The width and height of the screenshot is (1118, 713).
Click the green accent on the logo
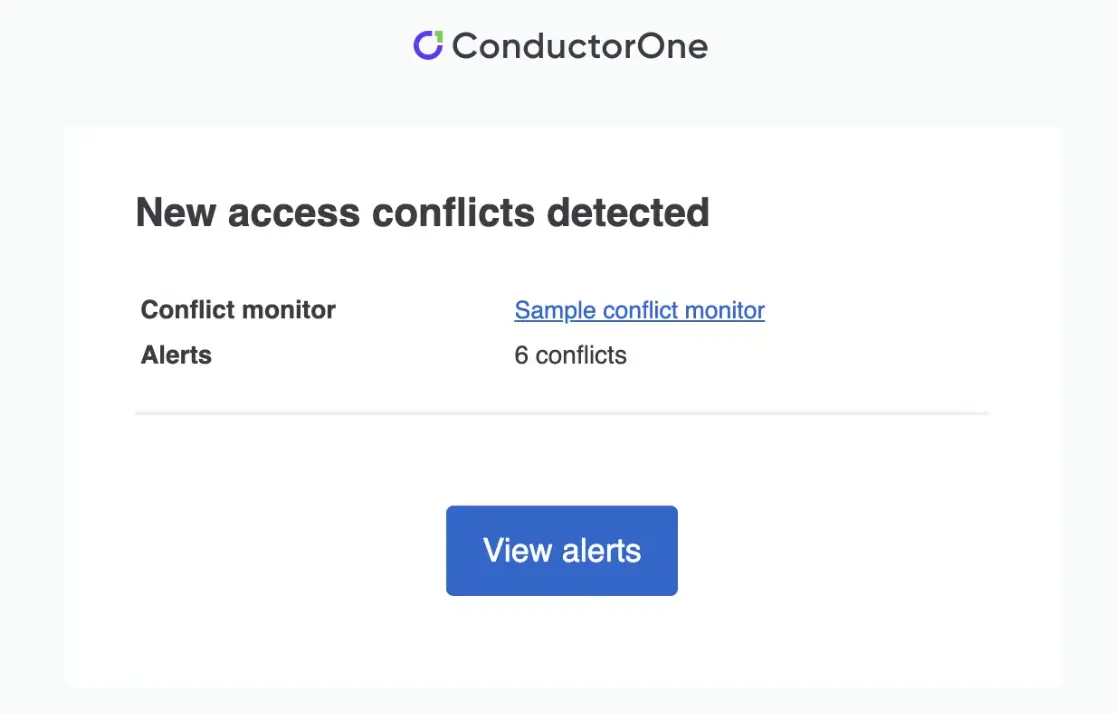click(x=437, y=36)
